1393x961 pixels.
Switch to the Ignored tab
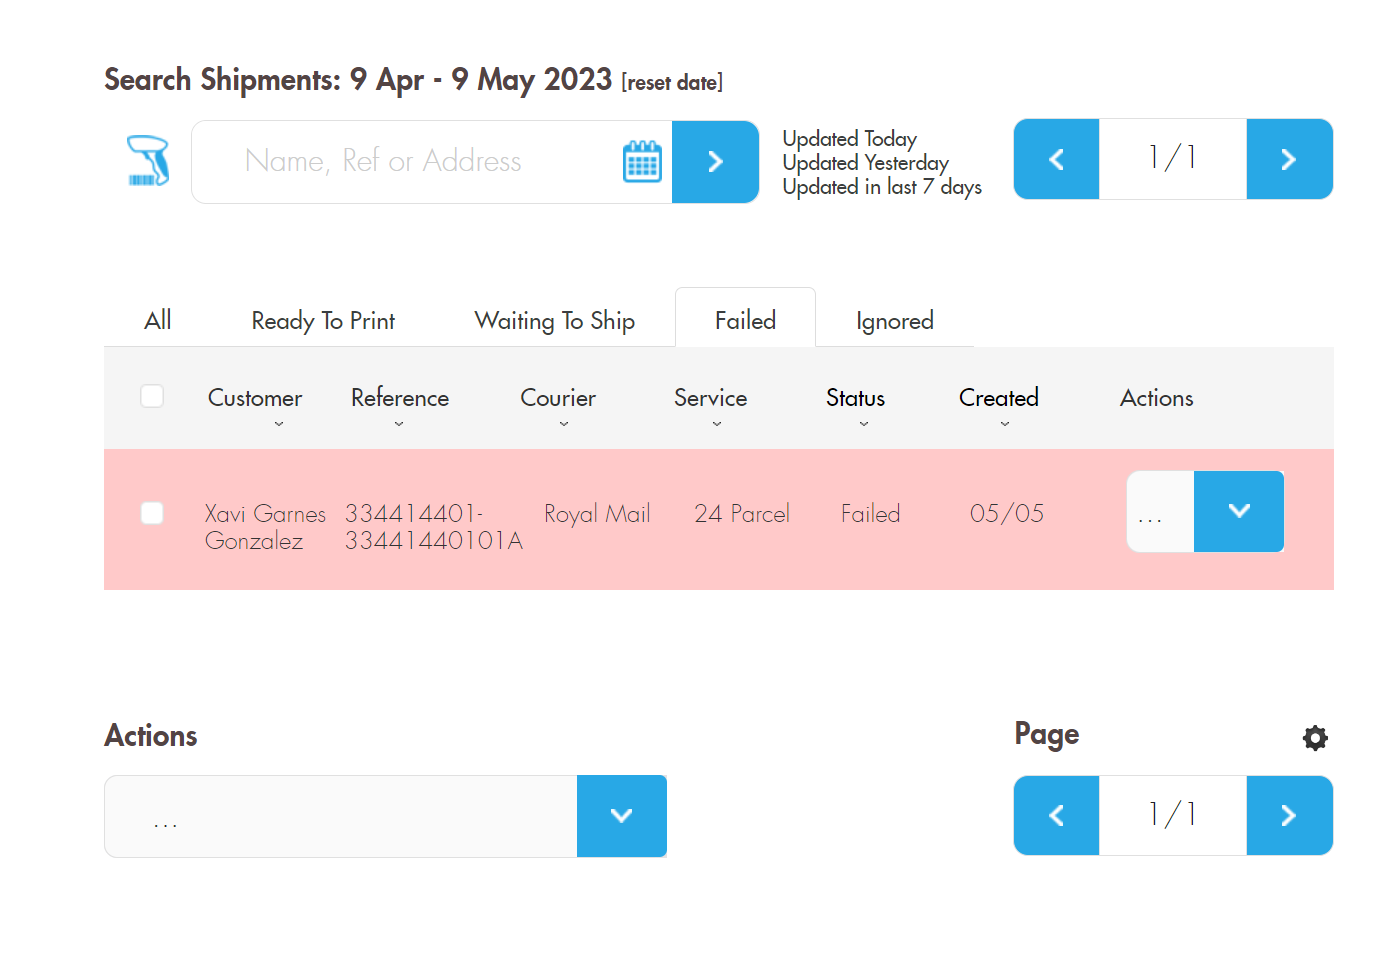[895, 321]
